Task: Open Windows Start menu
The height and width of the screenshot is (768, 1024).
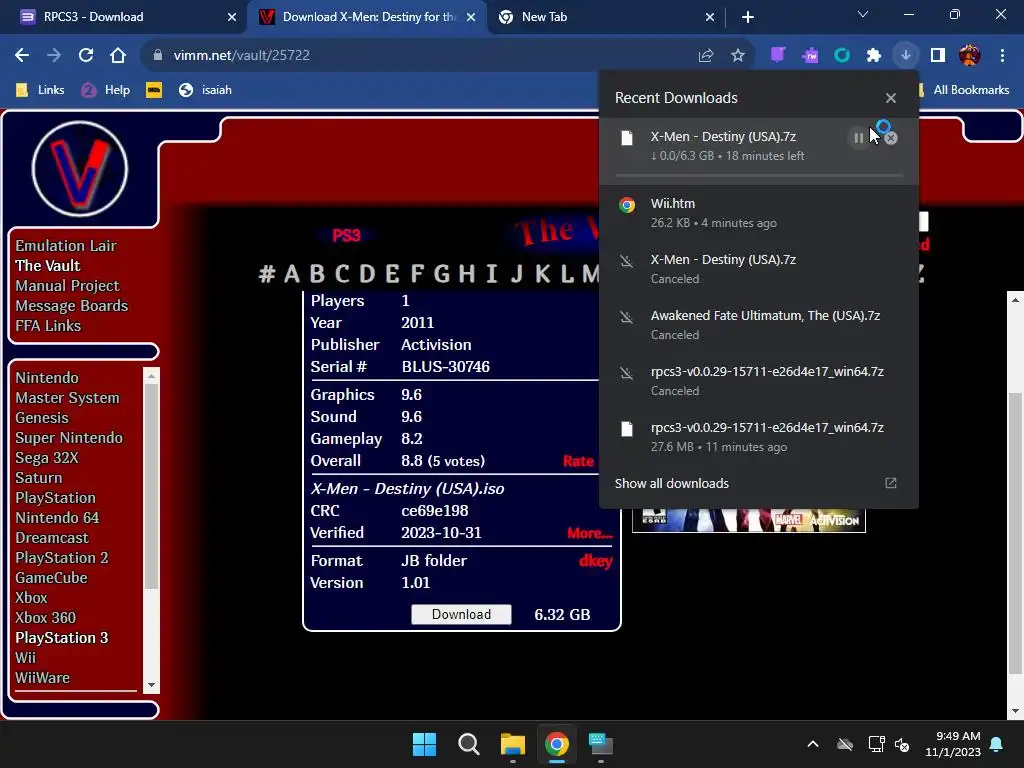Action: pos(424,744)
